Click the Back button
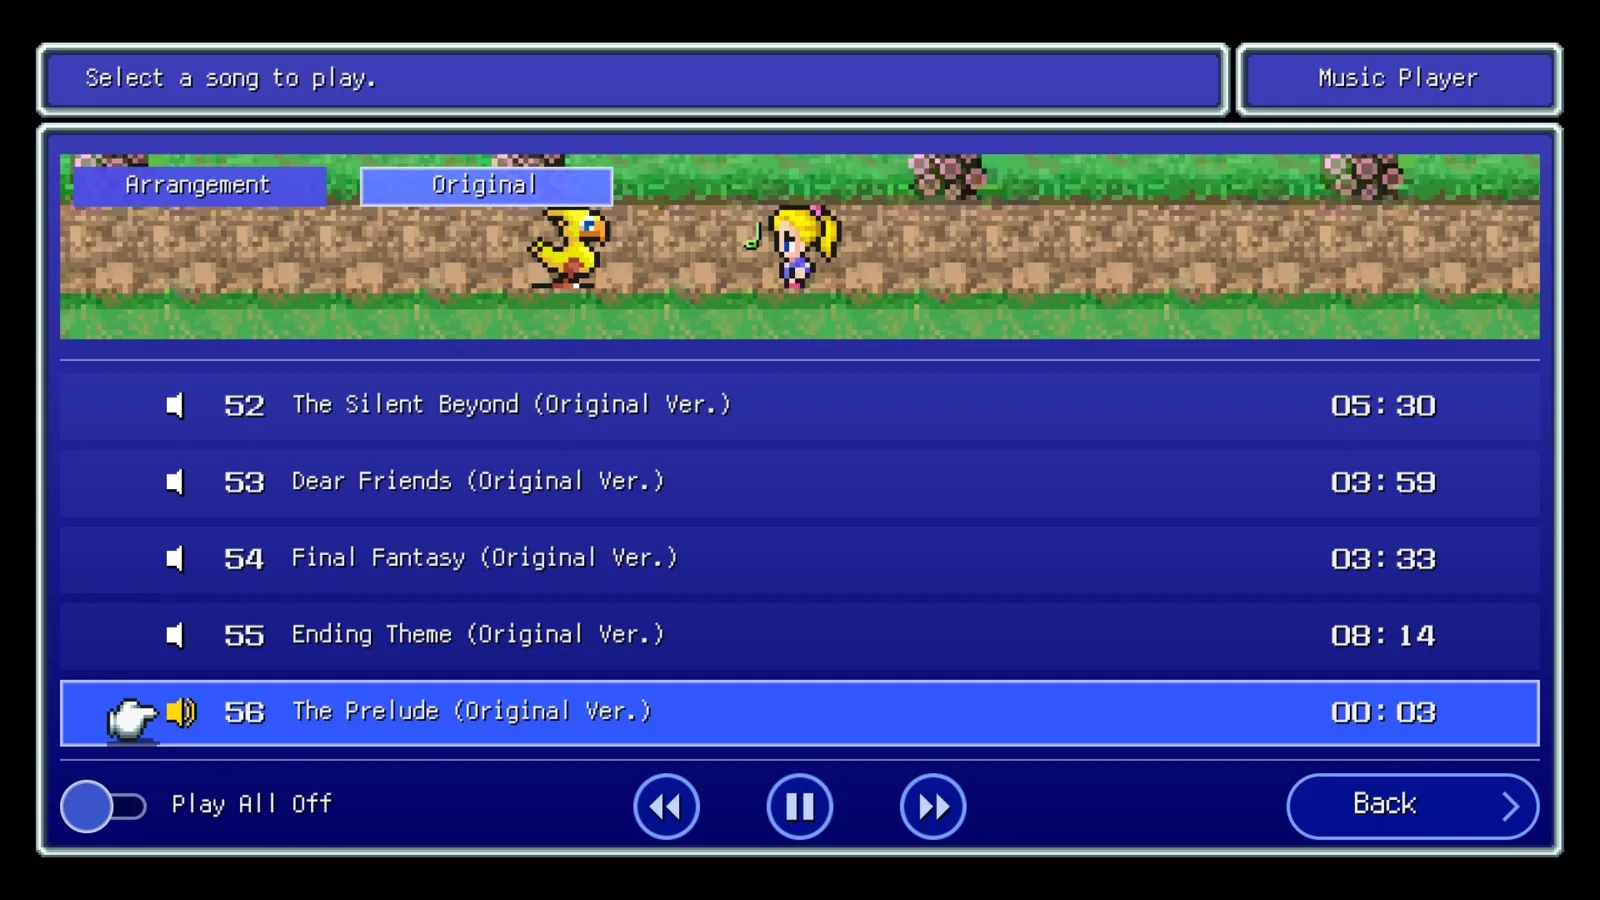 [1412, 806]
